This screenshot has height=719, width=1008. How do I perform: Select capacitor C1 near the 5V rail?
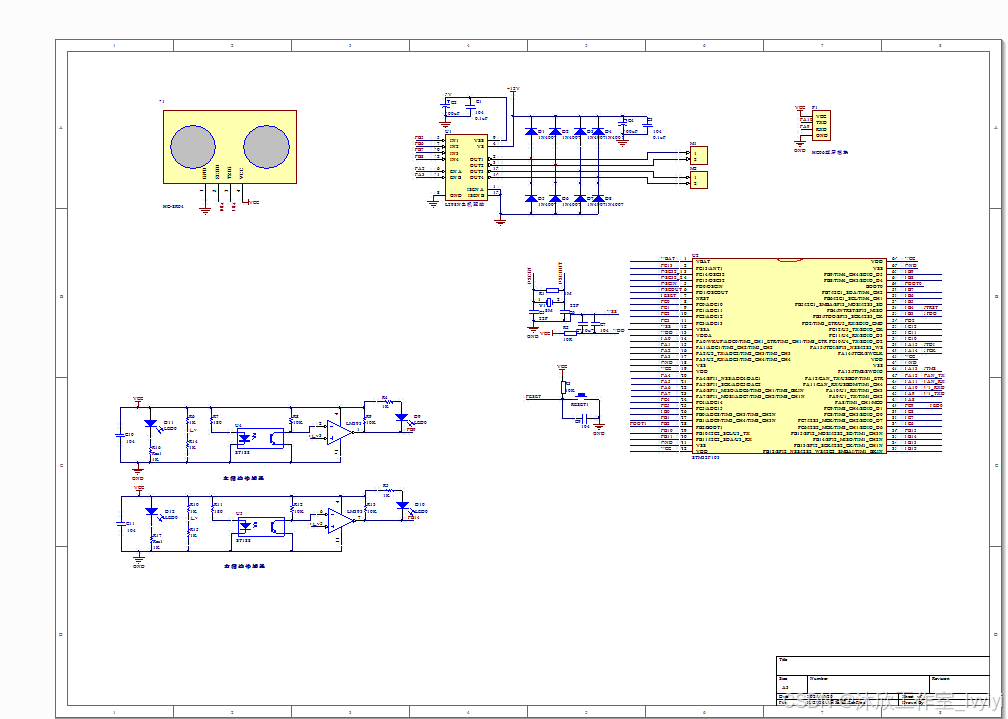click(470, 107)
